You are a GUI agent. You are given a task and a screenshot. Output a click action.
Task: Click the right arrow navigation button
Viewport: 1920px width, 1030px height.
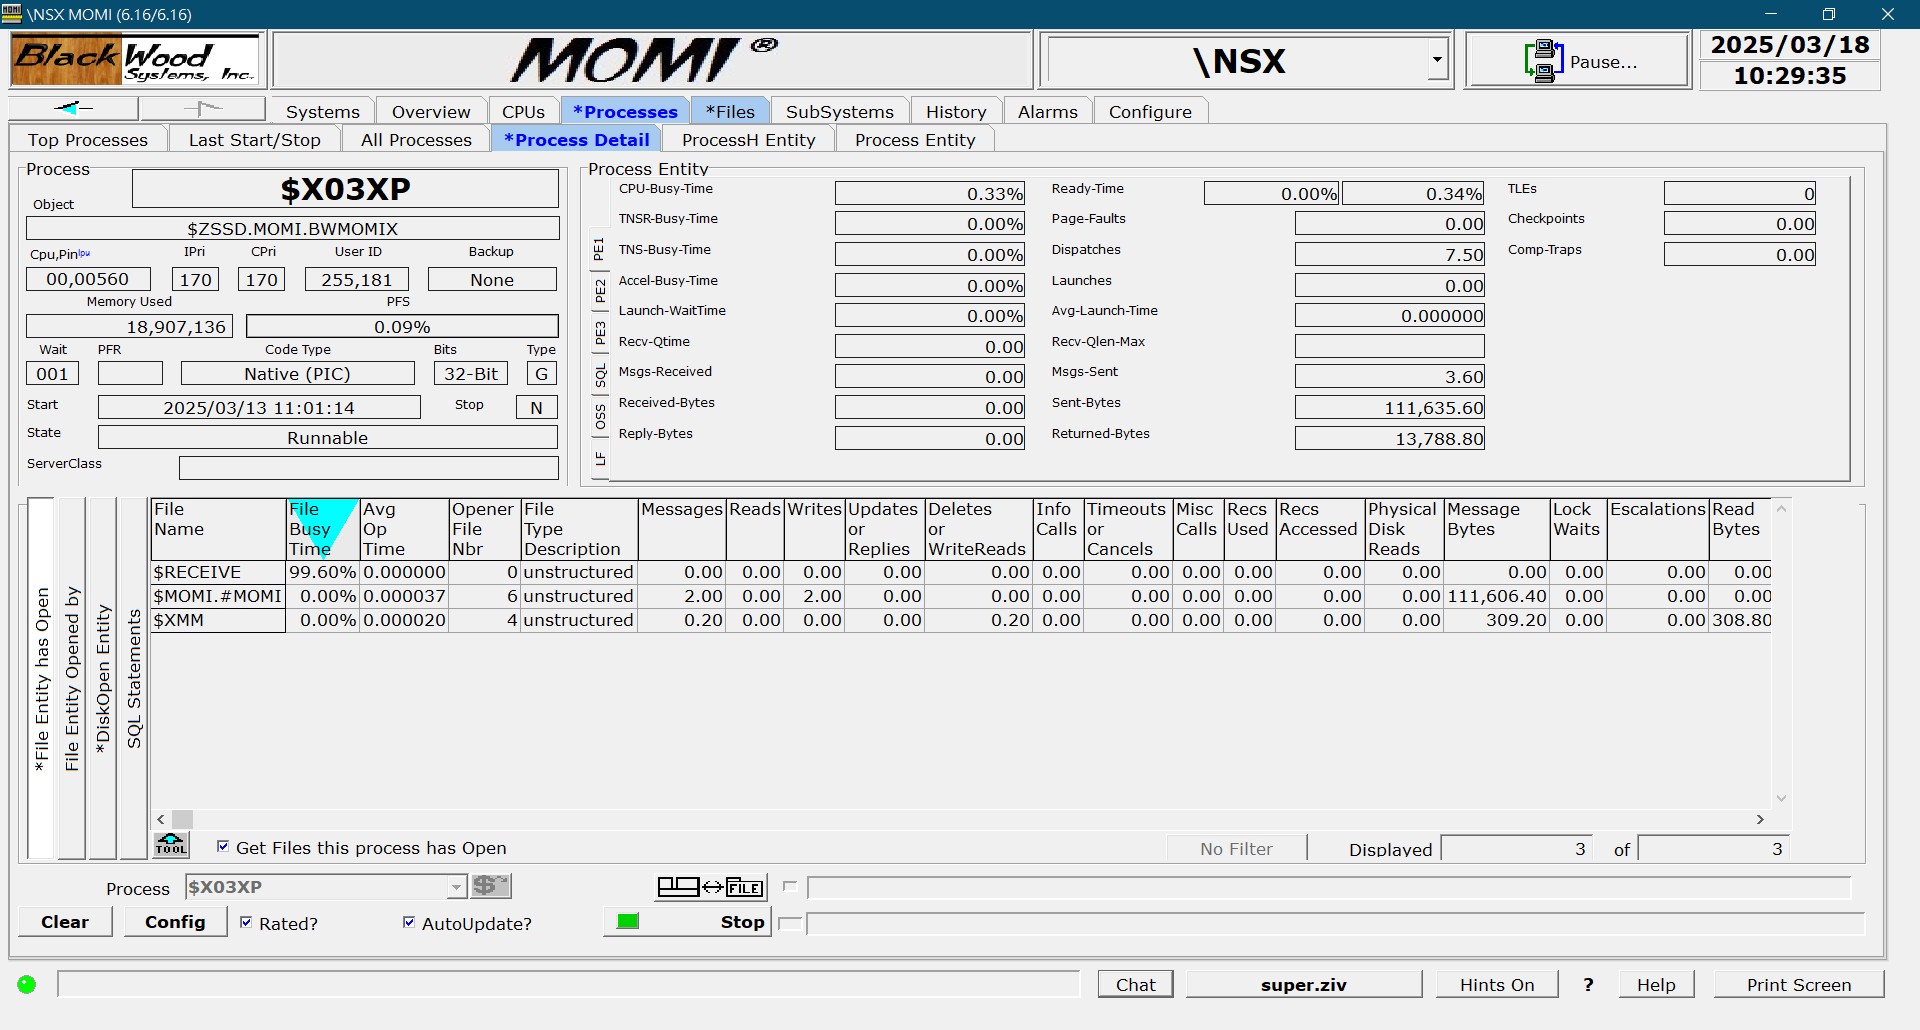tap(203, 108)
